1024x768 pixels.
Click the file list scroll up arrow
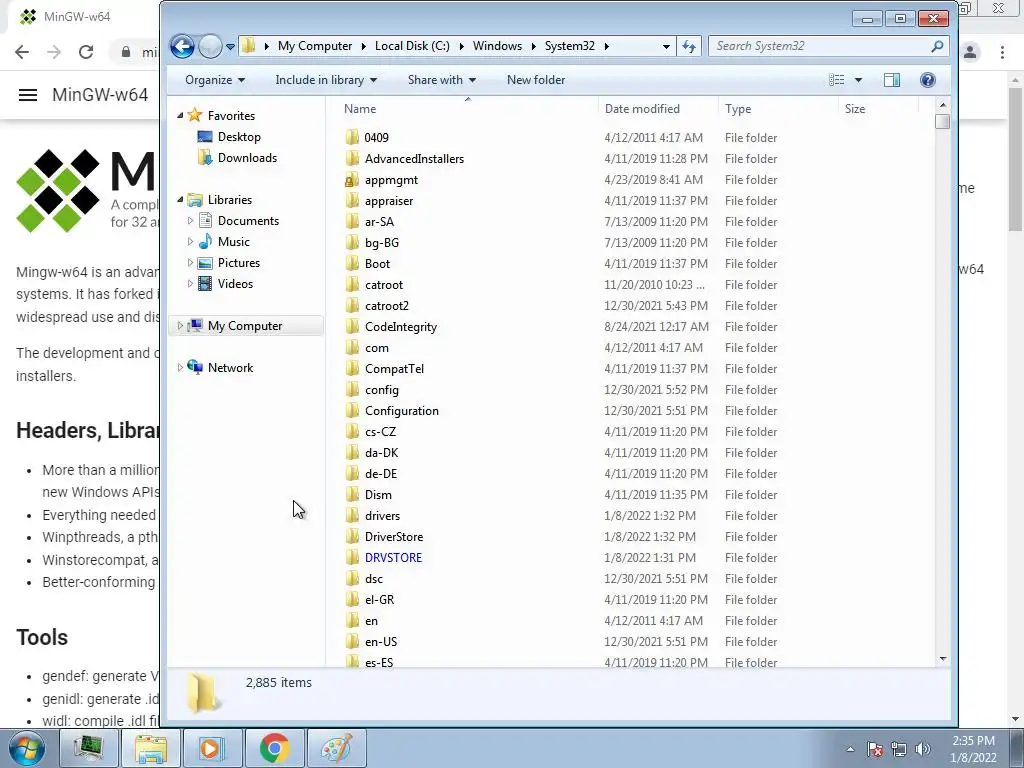(942, 104)
